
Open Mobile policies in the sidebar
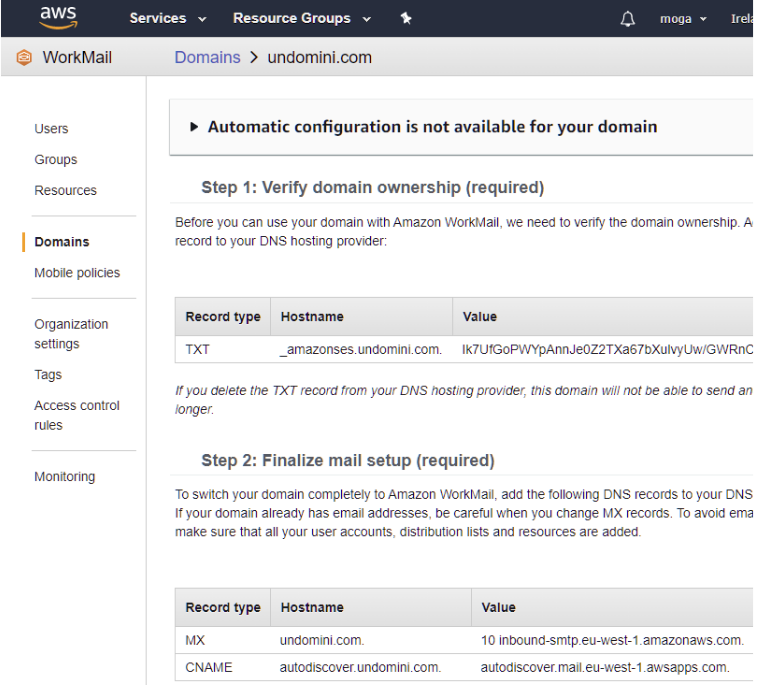pyautogui.click(x=77, y=273)
